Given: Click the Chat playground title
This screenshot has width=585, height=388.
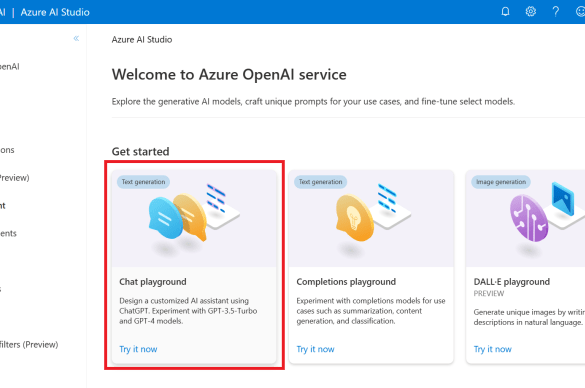Looking at the screenshot, I should coord(153,282).
